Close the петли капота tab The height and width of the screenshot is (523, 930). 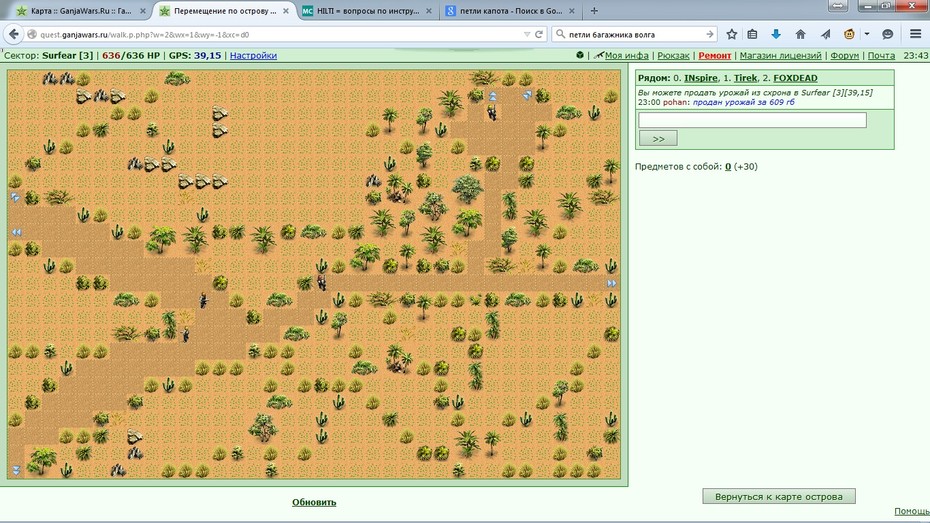[x=572, y=11]
